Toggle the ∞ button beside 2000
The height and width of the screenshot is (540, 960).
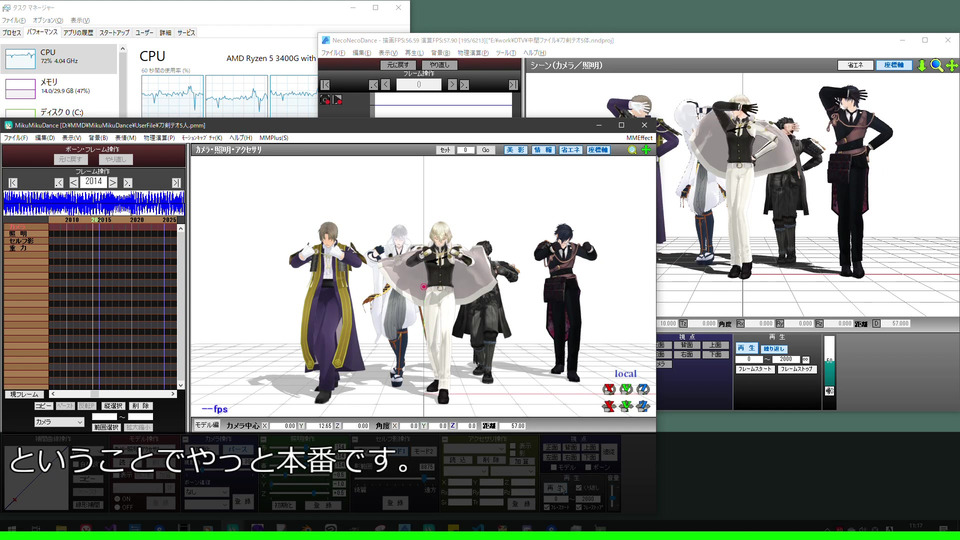pyautogui.click(x=806, y=359)
